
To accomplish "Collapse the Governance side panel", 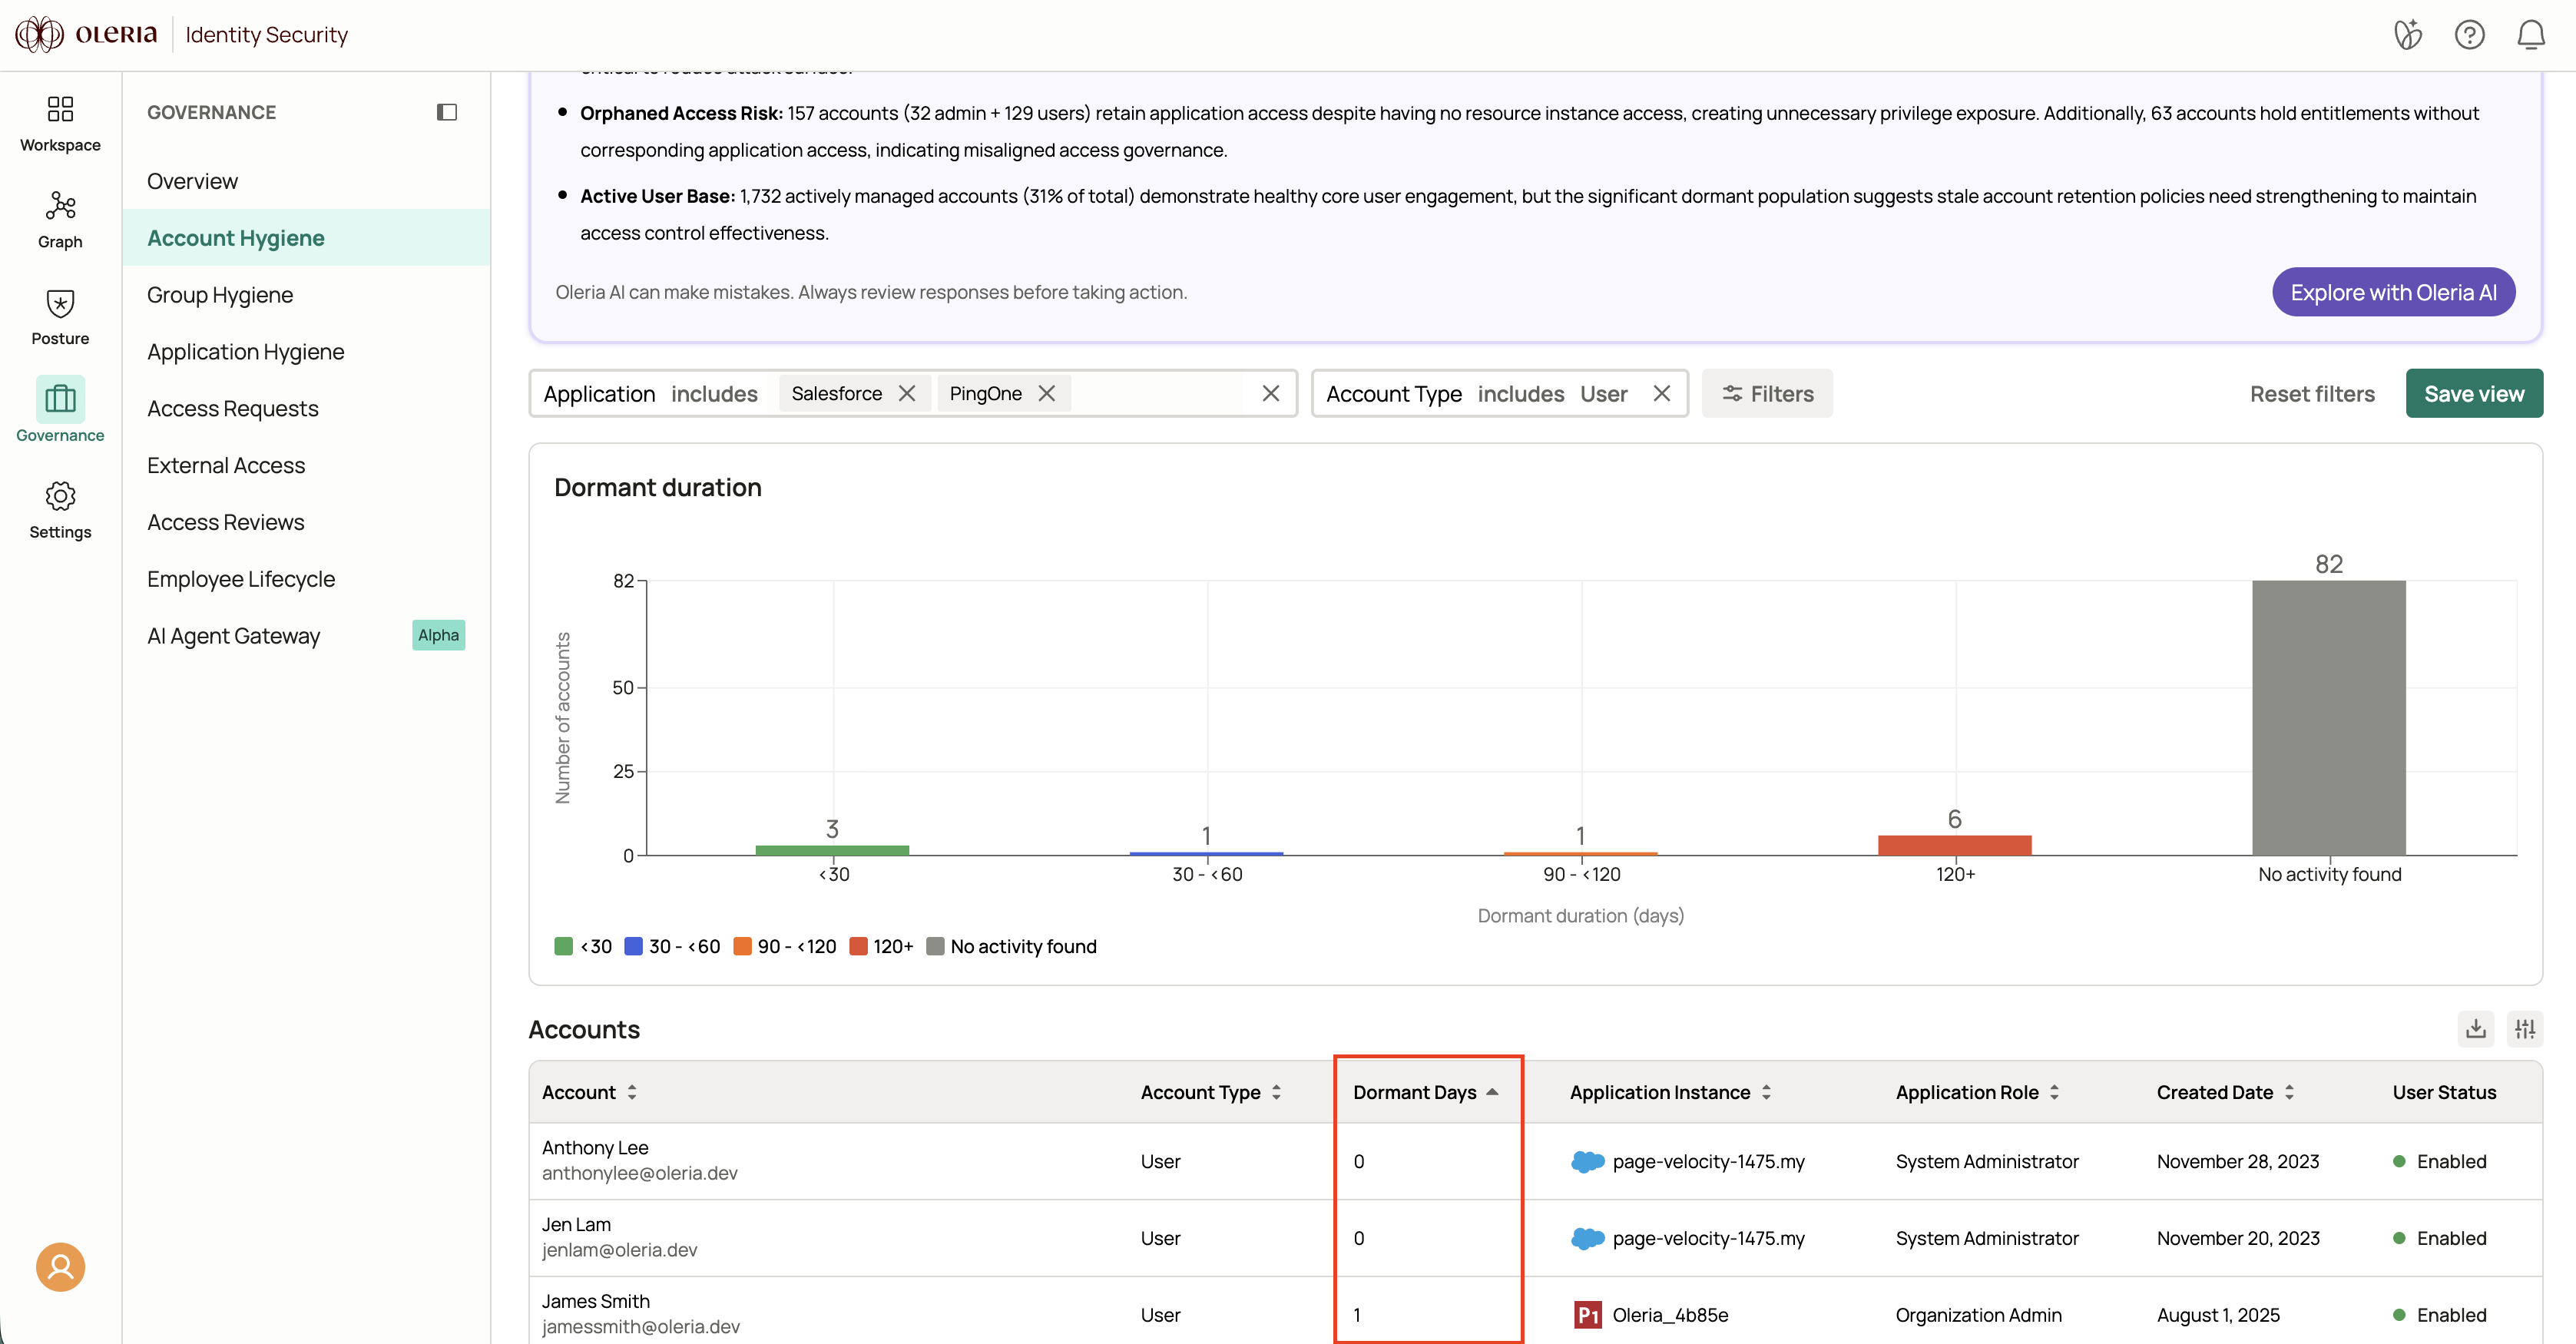I will (447, 112).
